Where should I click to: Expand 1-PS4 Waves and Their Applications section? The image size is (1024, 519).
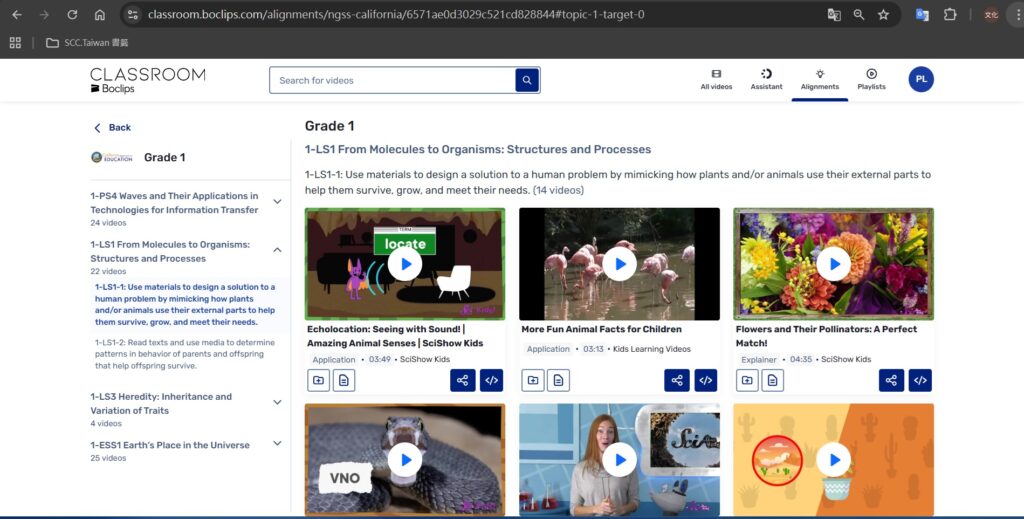pos(277,202)
